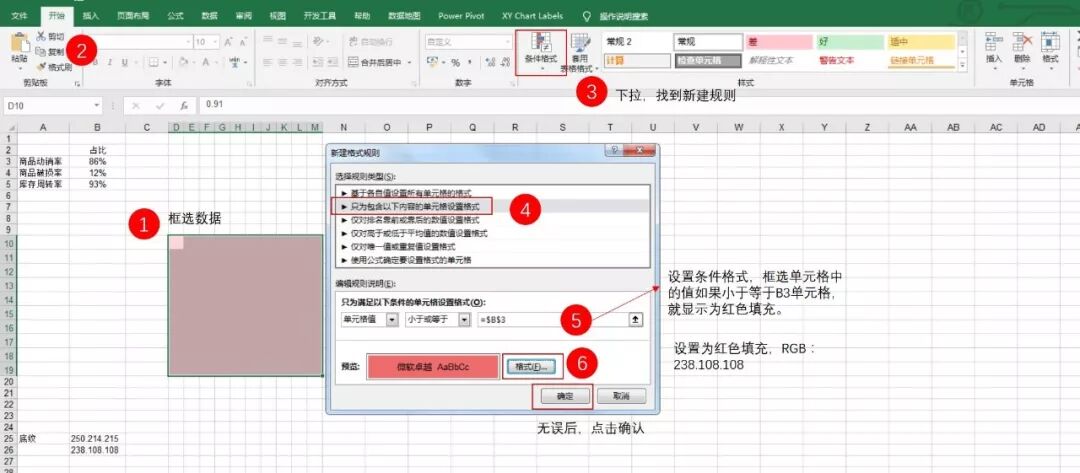Image resolution: width=1080 pixels, height=473 pixels.
Task: Increase font size with the large A
Action: [229, 42]
